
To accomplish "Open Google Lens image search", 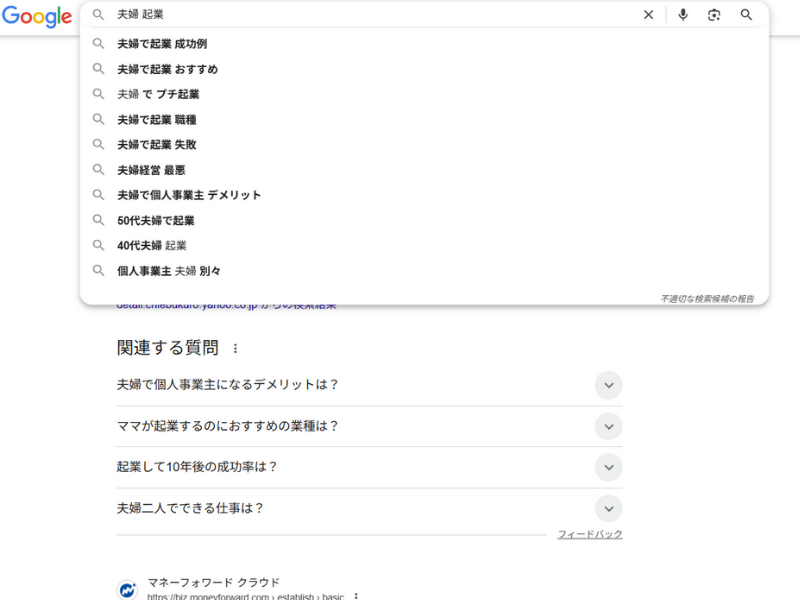I will tap(714, 15).
